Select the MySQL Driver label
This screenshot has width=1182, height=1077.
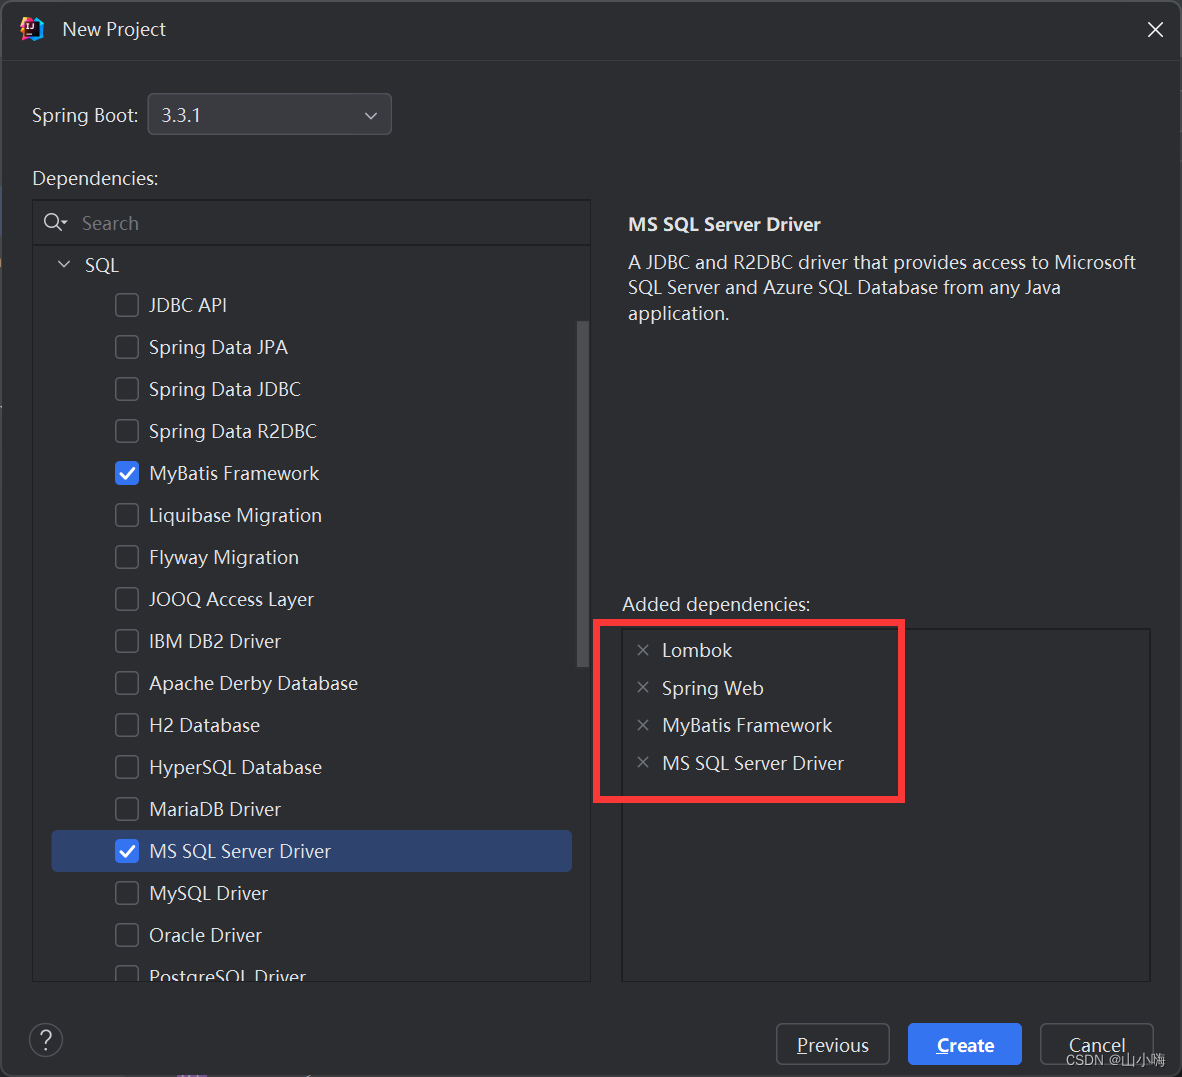click(x=208, y=893)
